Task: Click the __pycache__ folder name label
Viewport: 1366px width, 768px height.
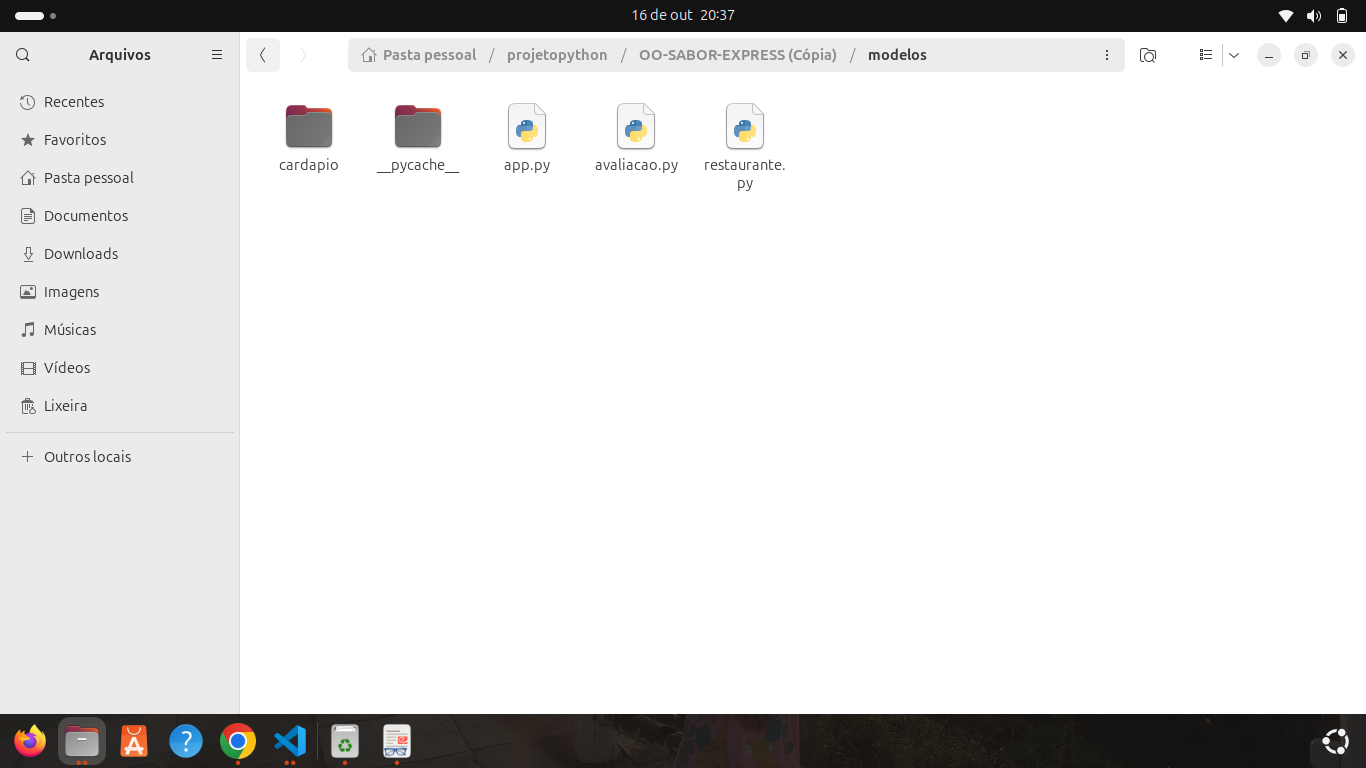Action: click(x=418, y=165)
